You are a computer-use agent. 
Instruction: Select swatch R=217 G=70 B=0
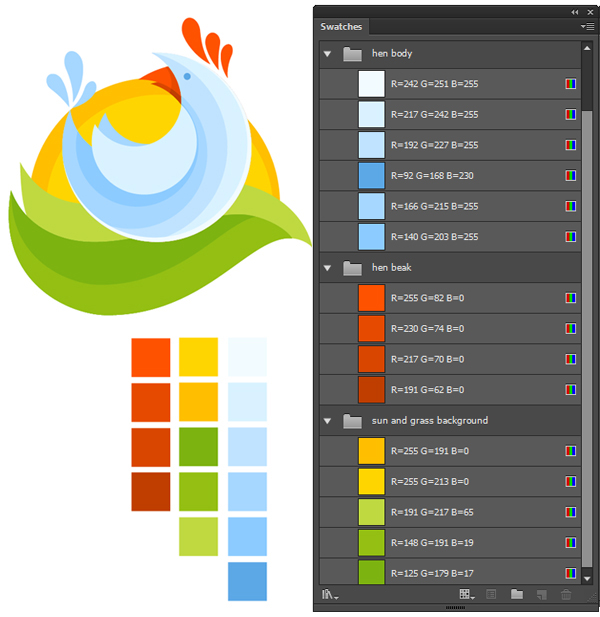click(x=371, y=359)
